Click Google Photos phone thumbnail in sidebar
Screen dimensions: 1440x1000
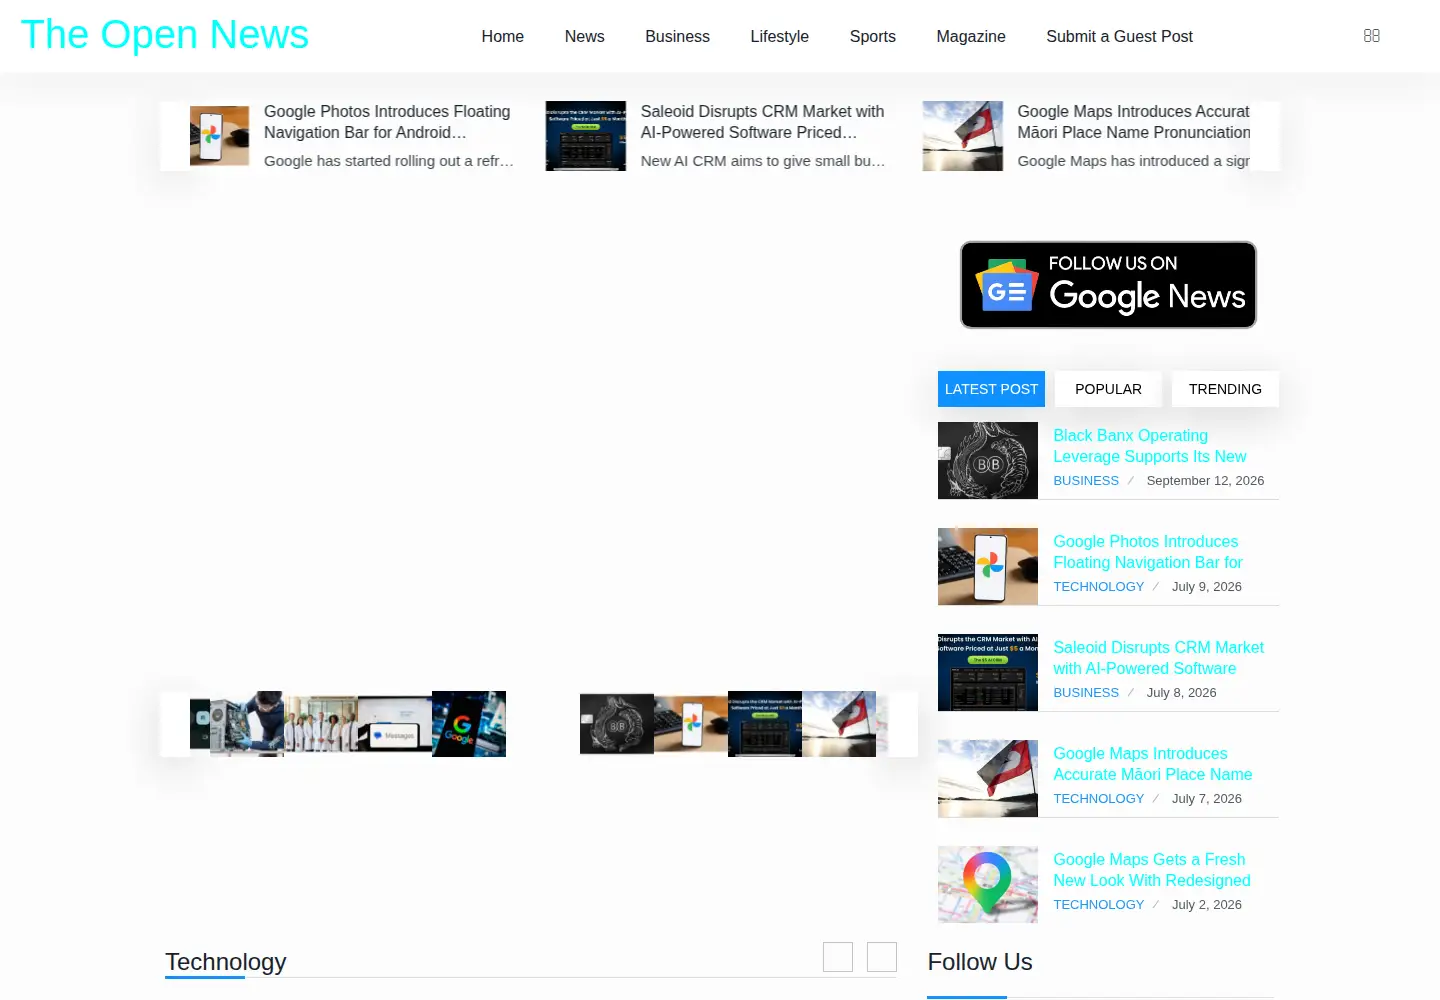[x=988, y=567]
